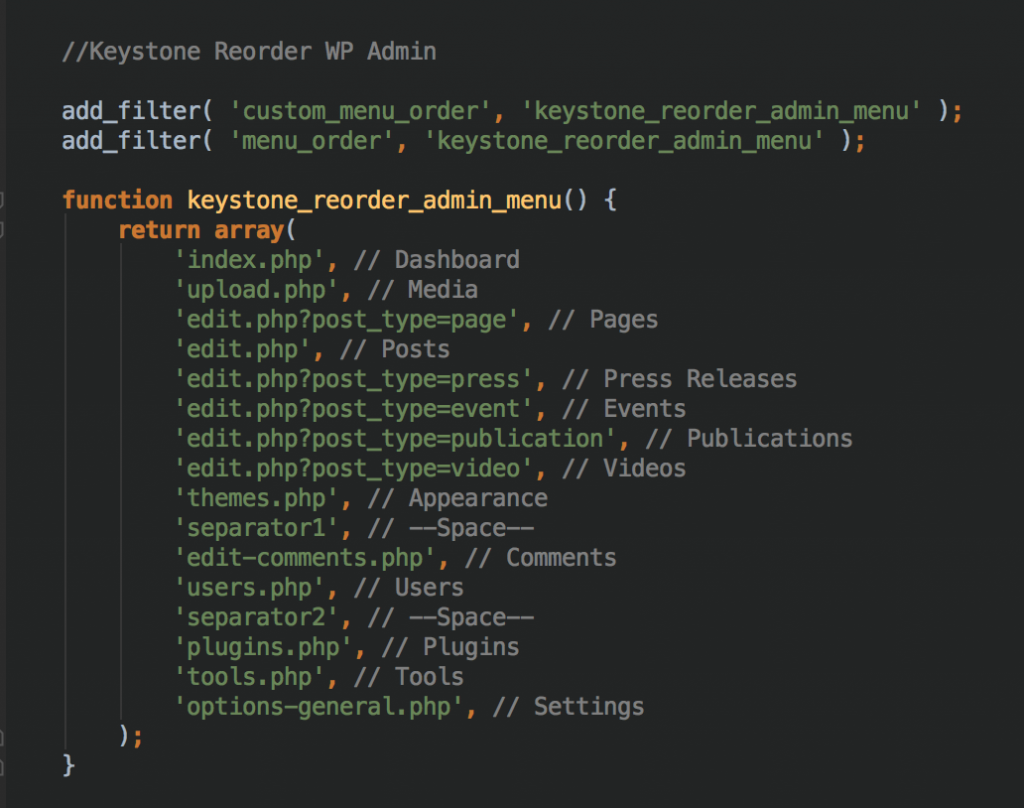1024x808 pixels.
Task: Click the '// Plugins' comment
Action: tap(450, 648)
